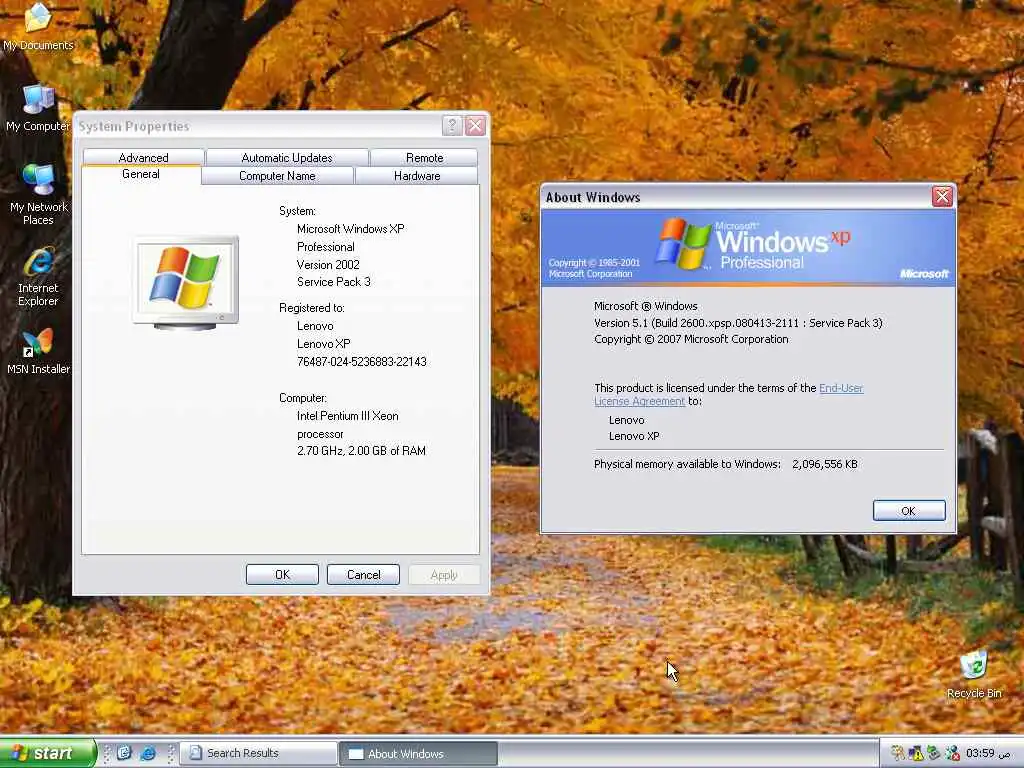This screenshot has width=1024, height=768.
Task: Click the Show Desktop quick launch icon
Action: coord(124,753)
